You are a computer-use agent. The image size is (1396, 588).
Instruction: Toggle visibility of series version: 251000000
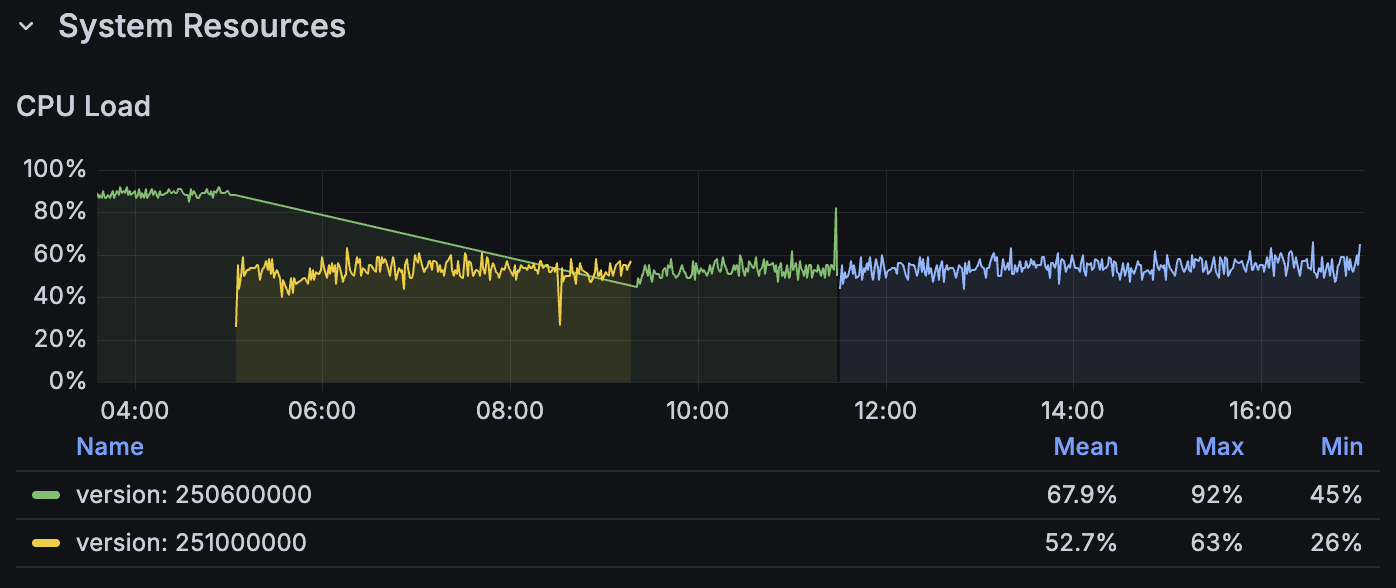point(191,543)
